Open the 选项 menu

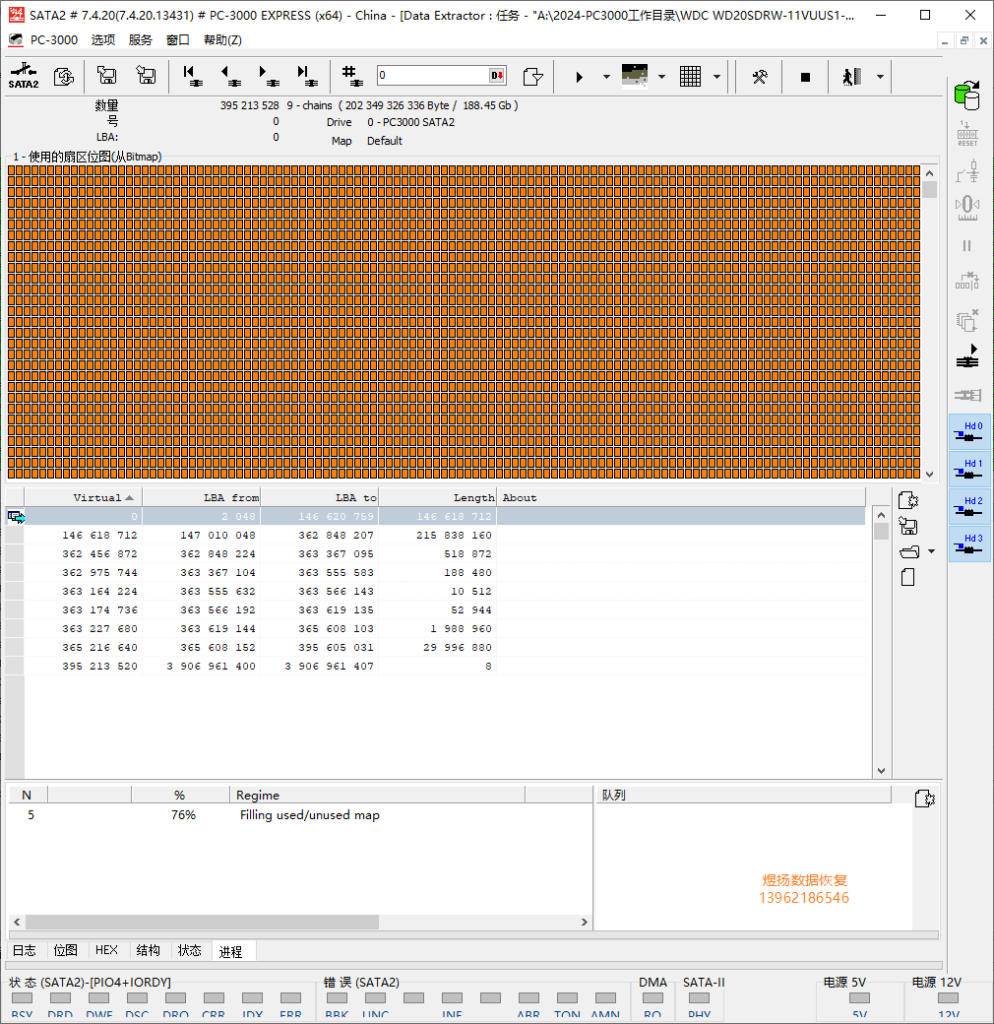(x=103, y=40)
